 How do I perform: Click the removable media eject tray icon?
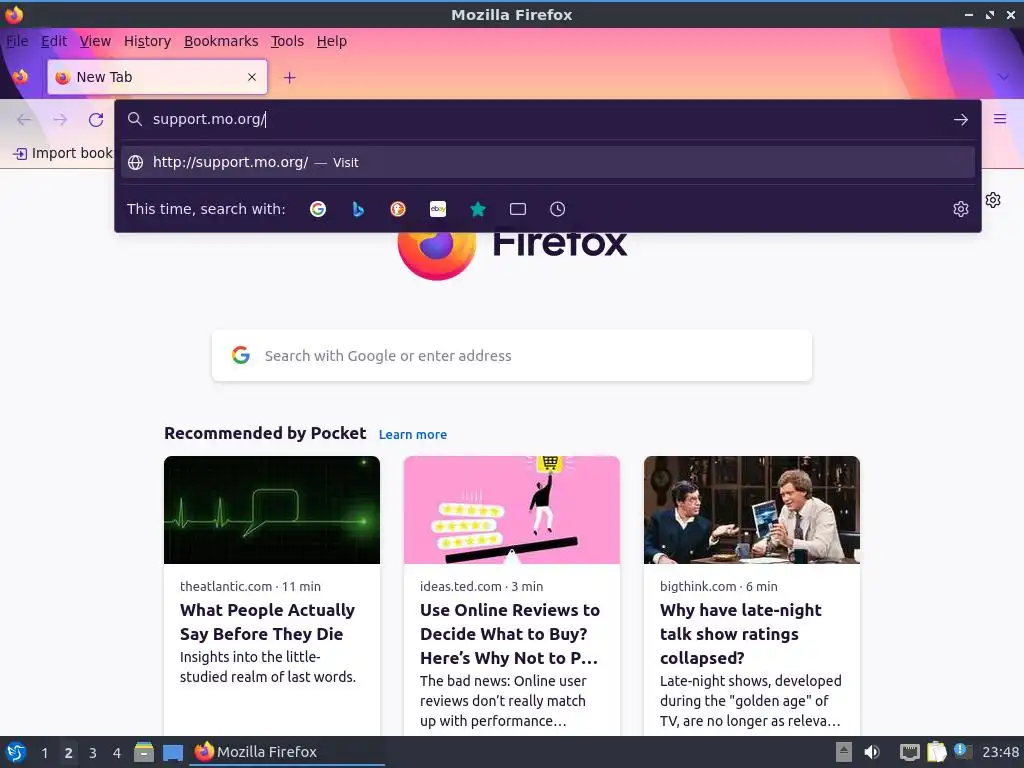tap(844, 752)
